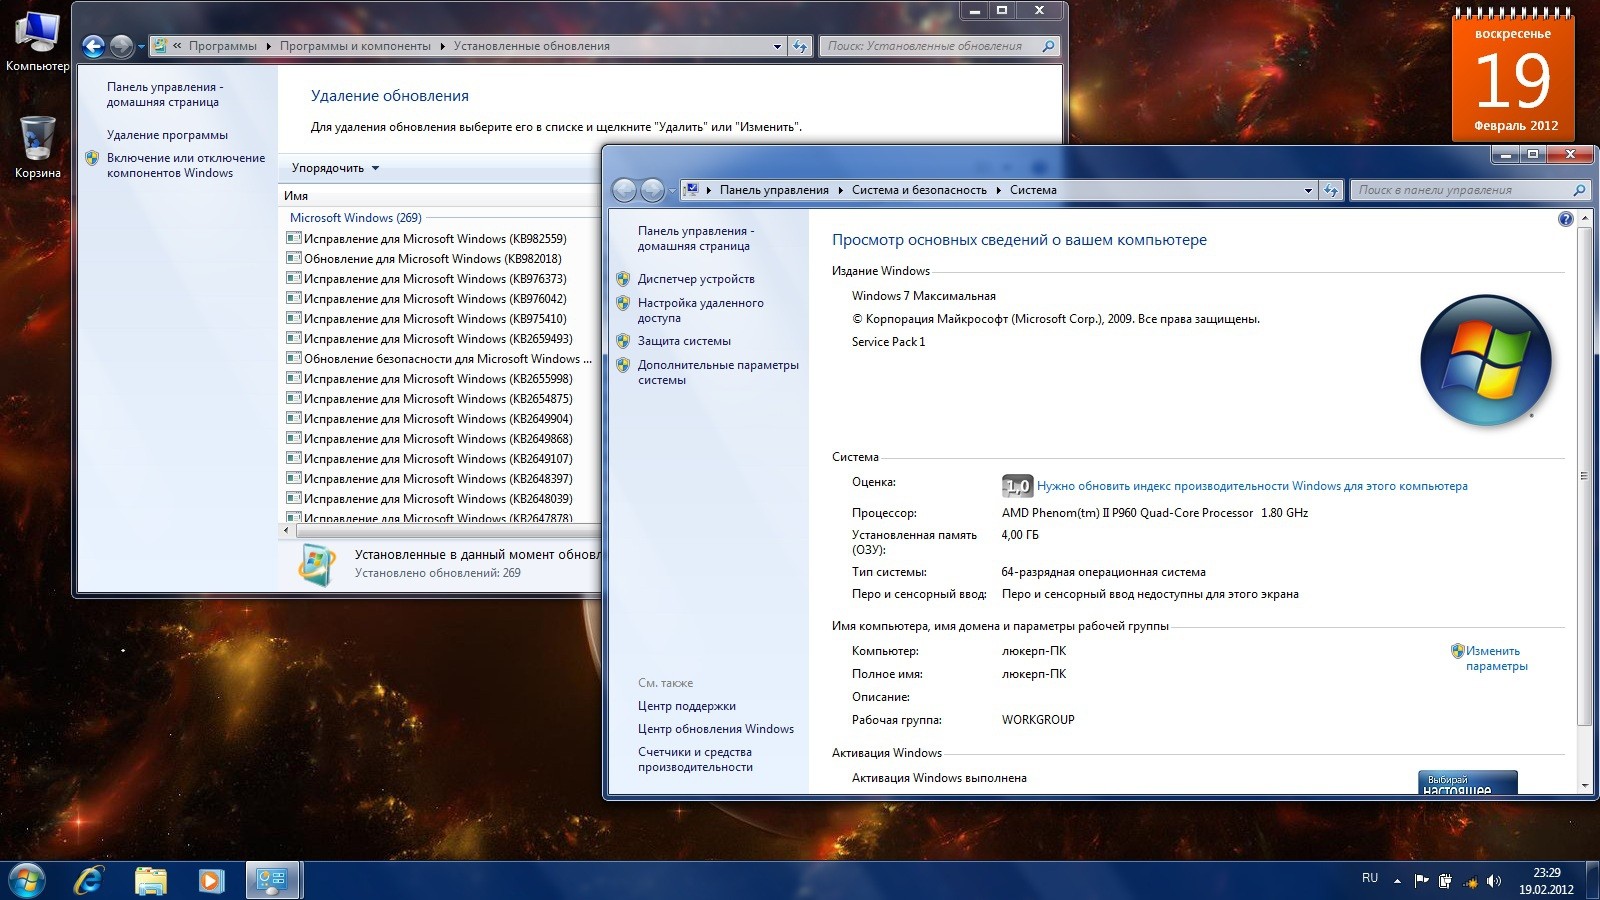The image size is (1600, 900).
Task: Open Панель управления домашняя страница in updates window
Action: point(165,94)
